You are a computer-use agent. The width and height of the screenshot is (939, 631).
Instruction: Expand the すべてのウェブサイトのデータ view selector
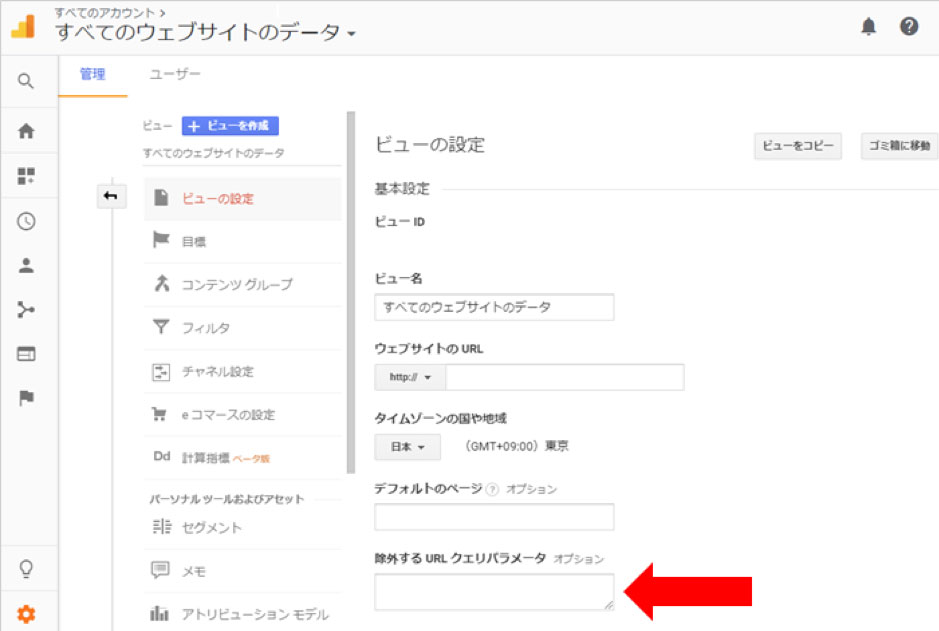coord(205,33)
